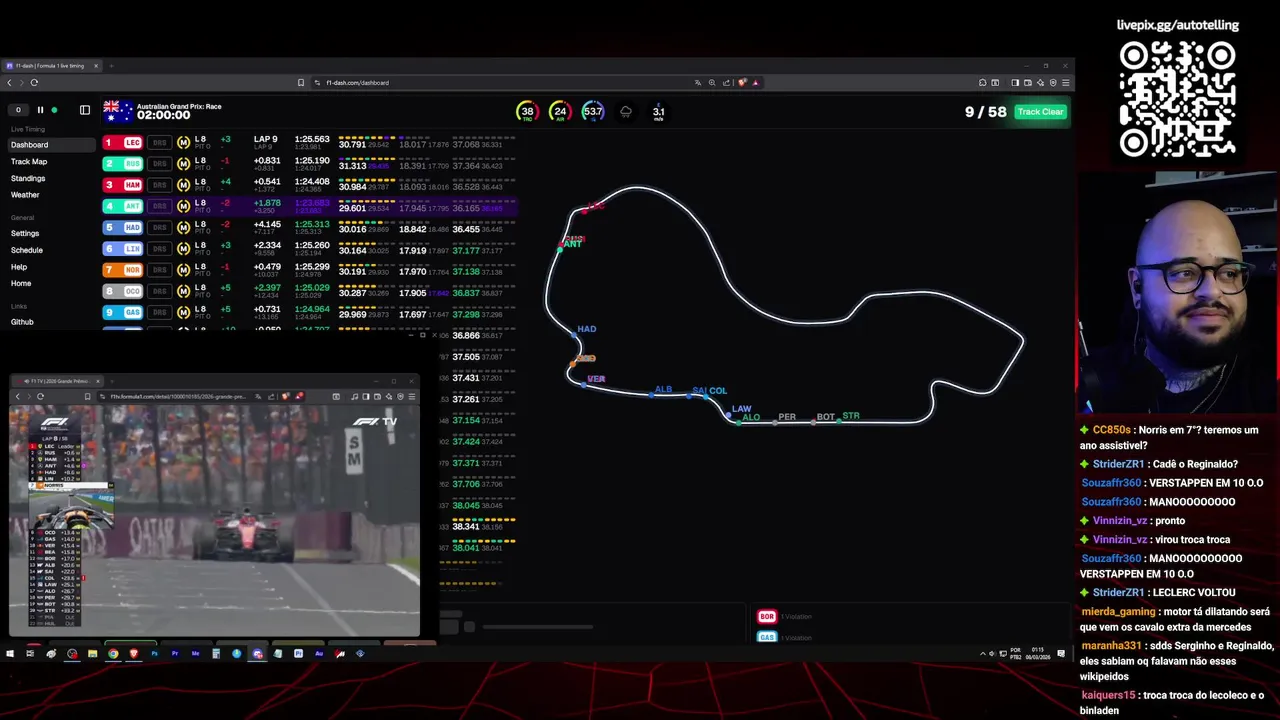
Task: Open the Weather page
Action: 25,195
